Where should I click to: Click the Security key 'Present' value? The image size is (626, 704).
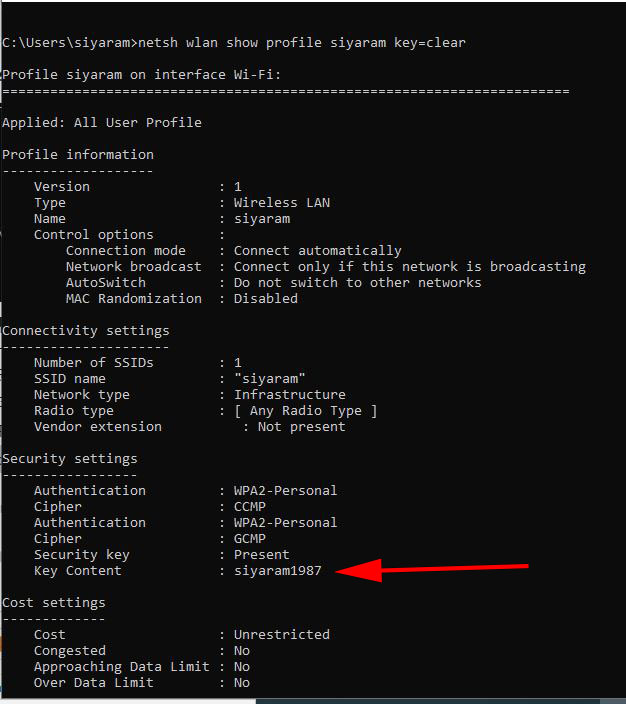[x=262, y=555]
